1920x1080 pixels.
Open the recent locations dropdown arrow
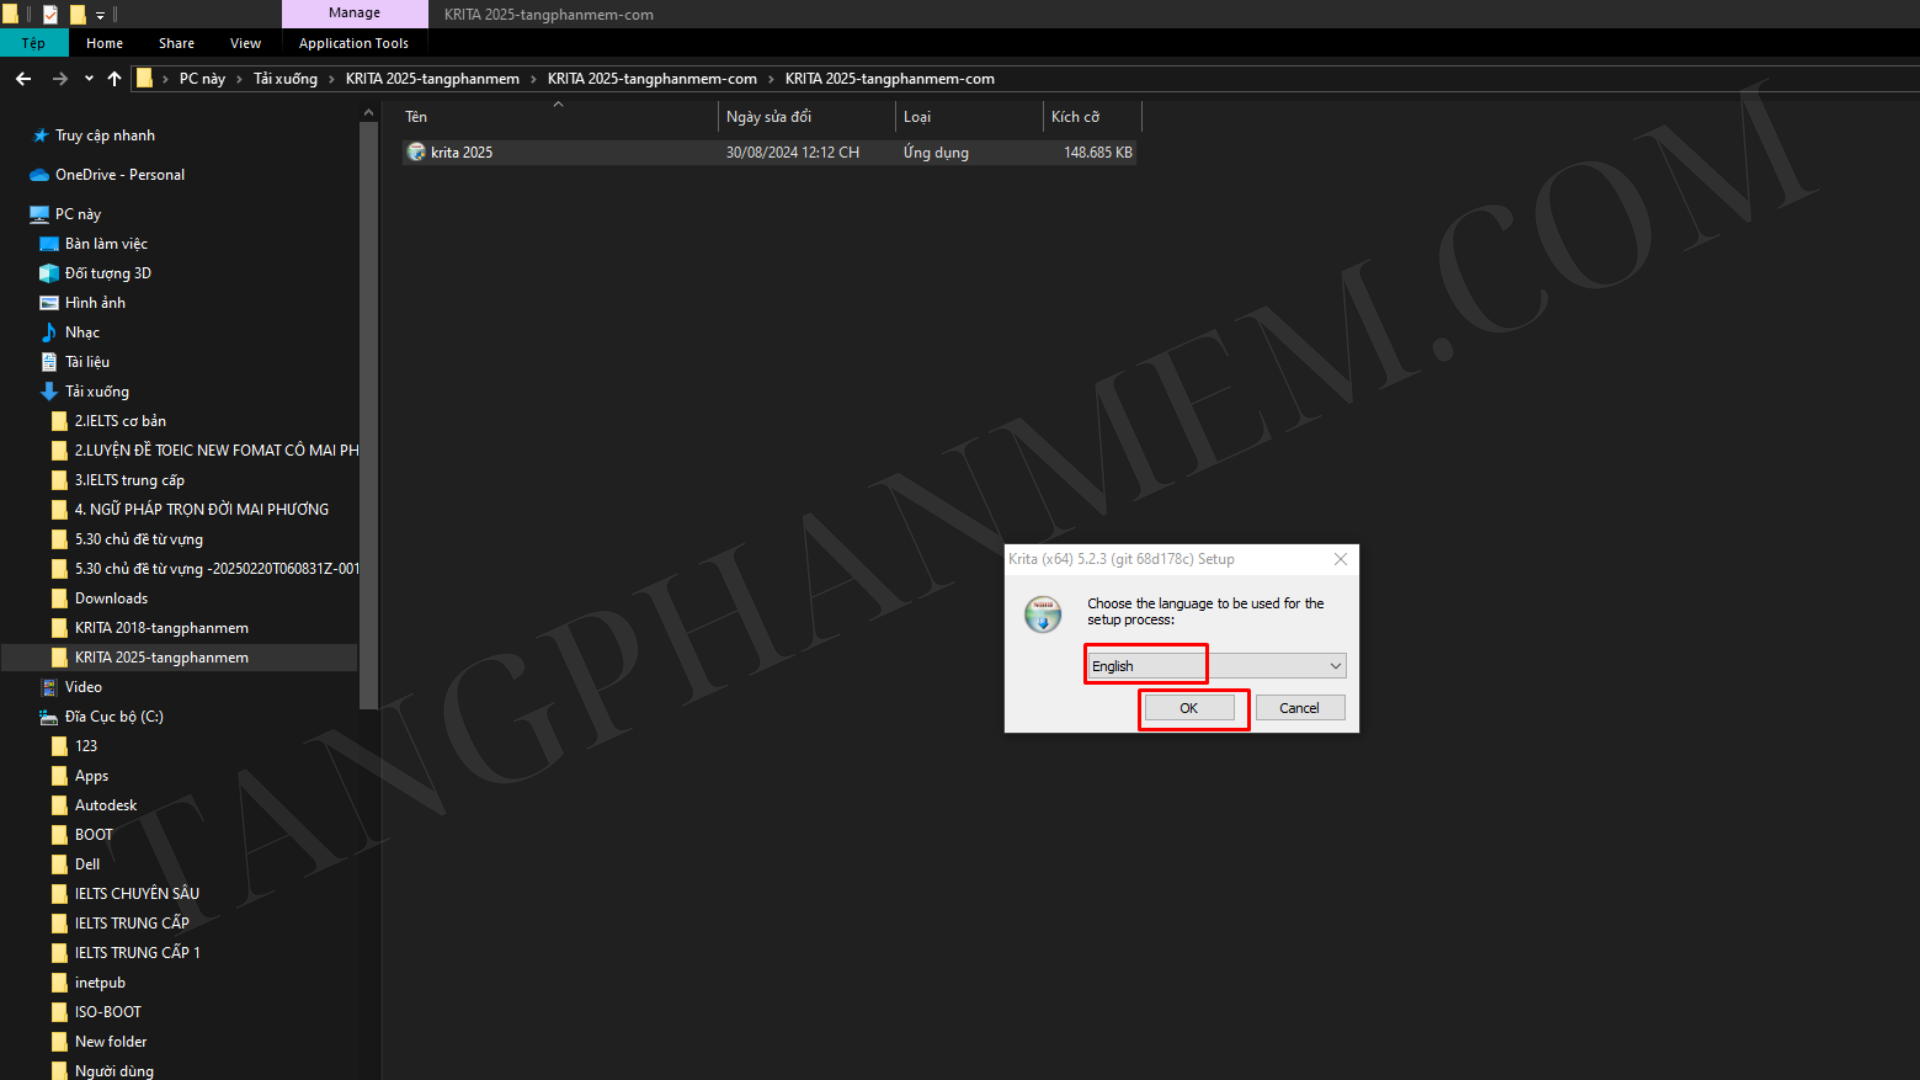coord(89,79)
